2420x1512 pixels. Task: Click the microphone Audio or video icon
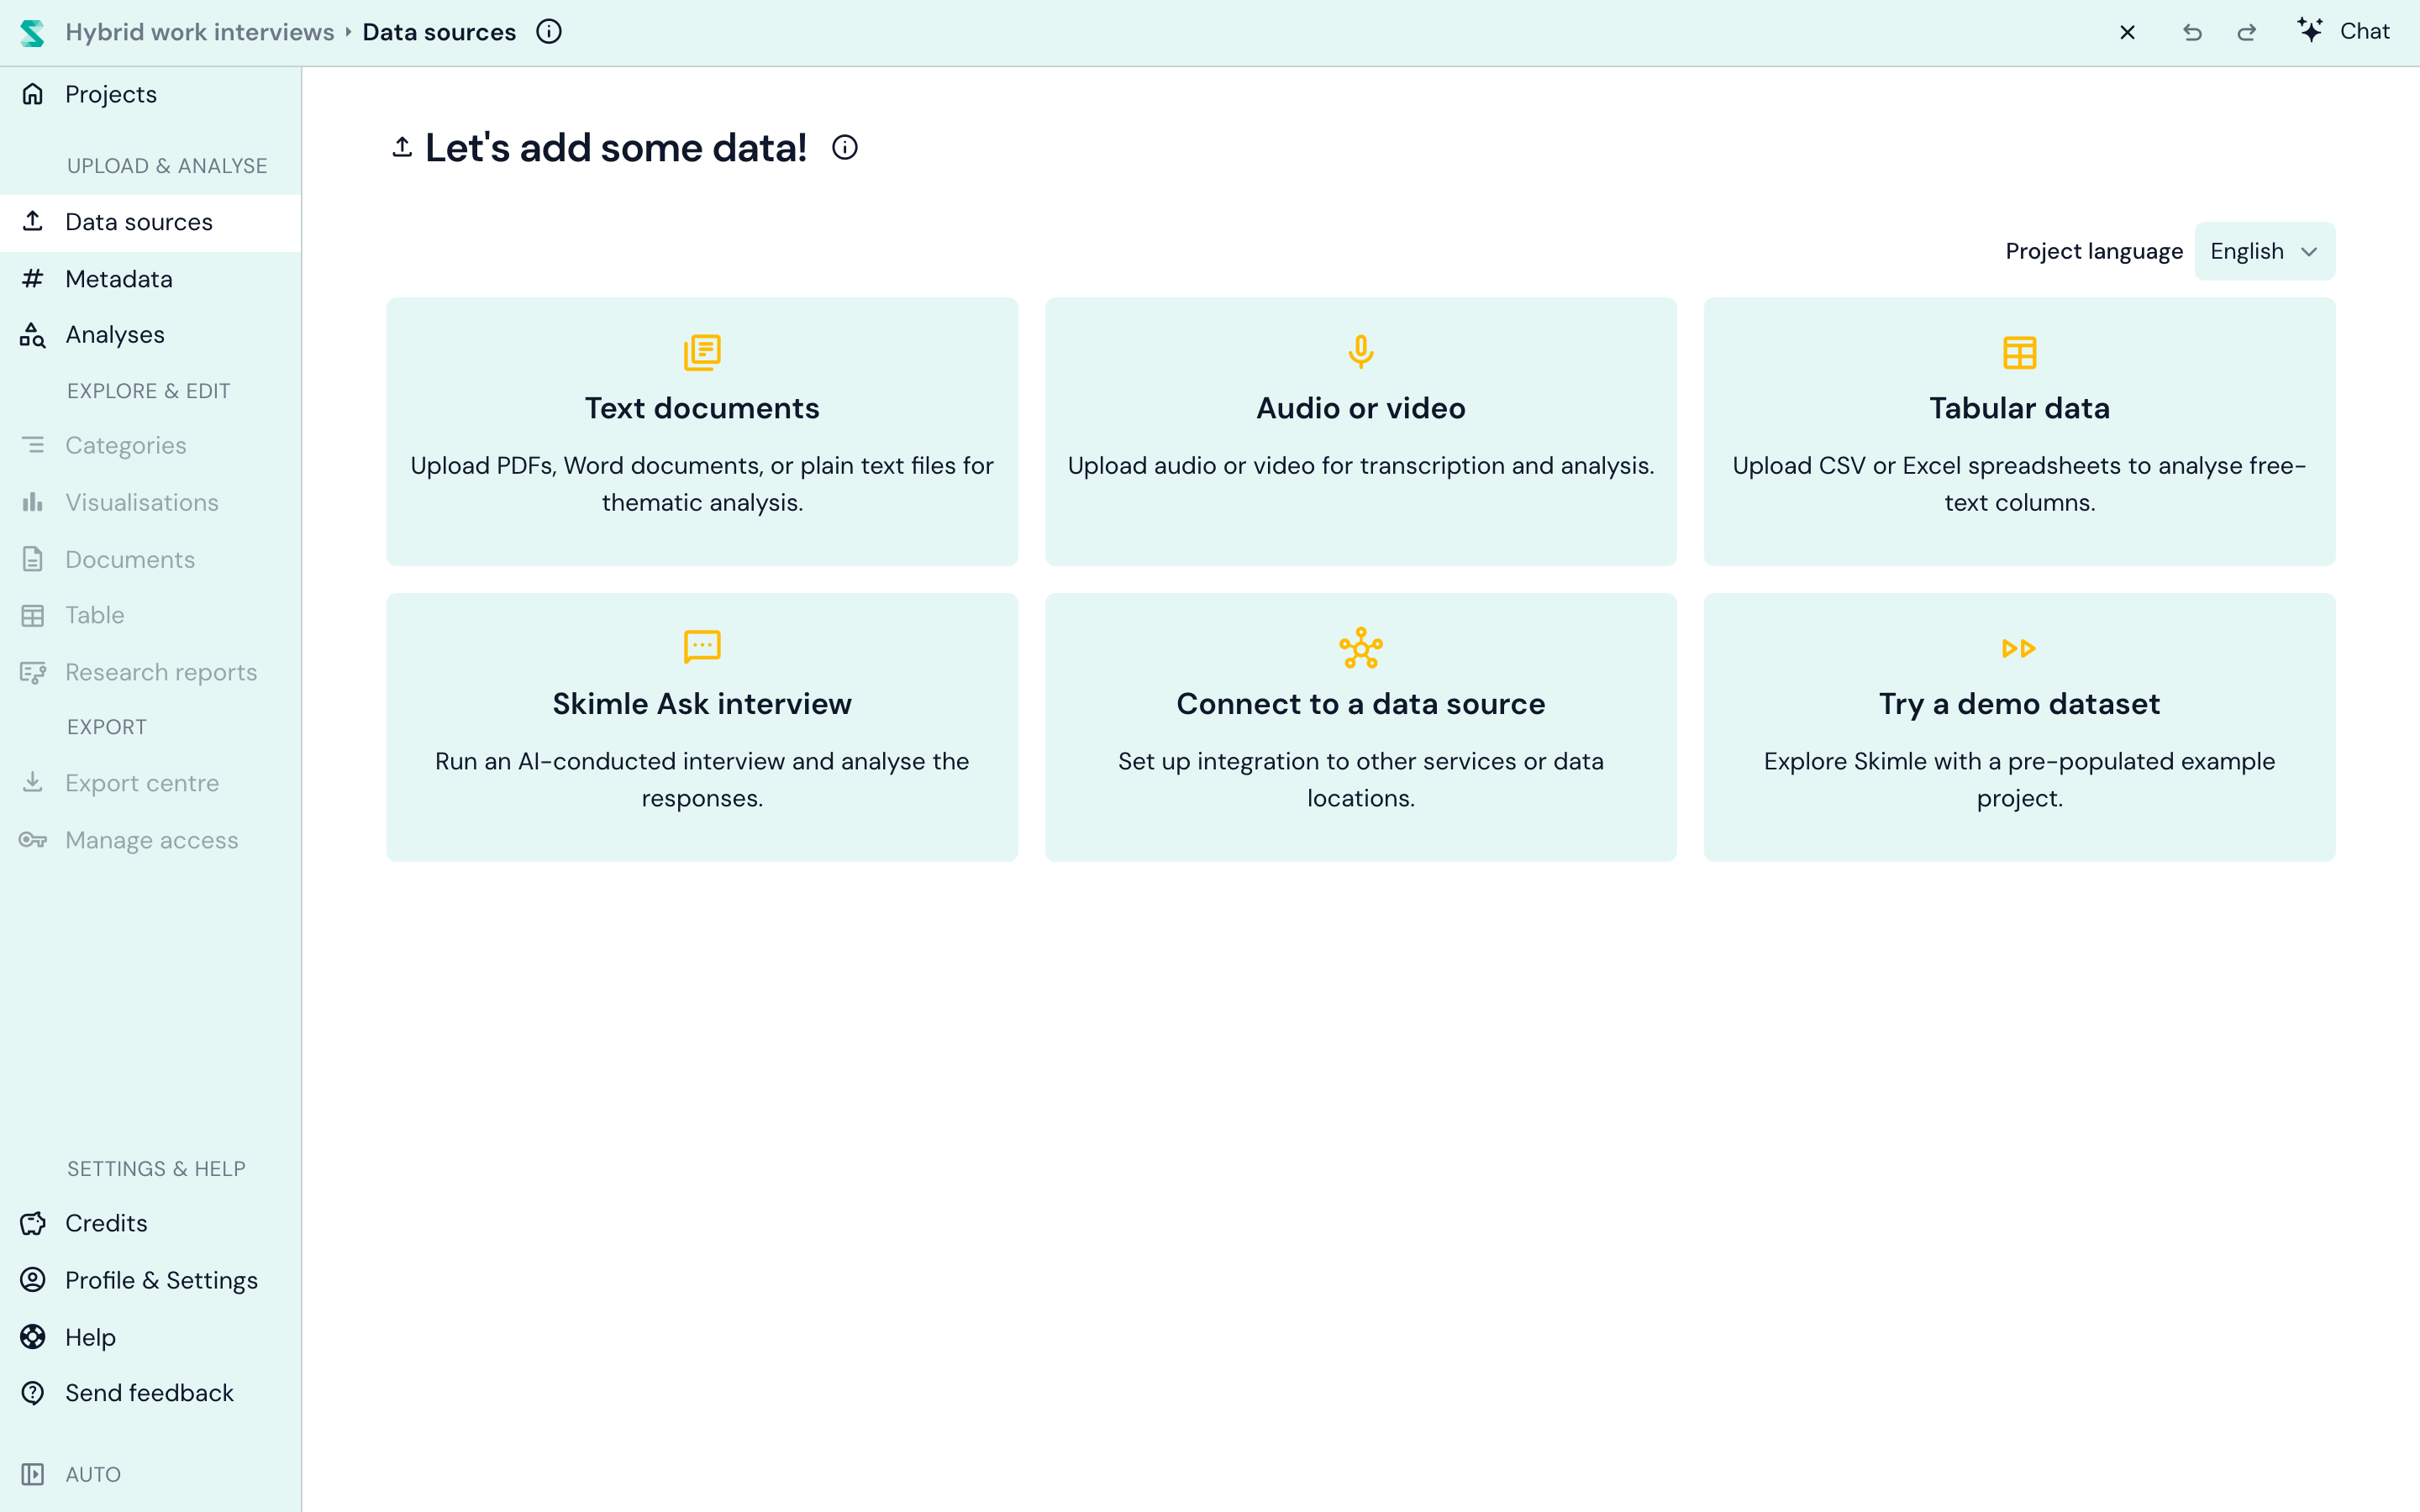click(1361, 352)
